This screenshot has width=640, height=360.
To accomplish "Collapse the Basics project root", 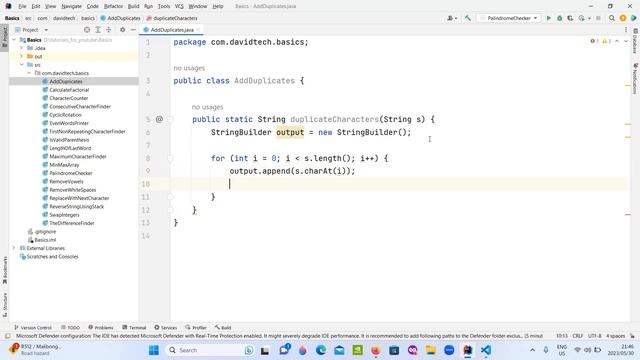I will point(14,40).
